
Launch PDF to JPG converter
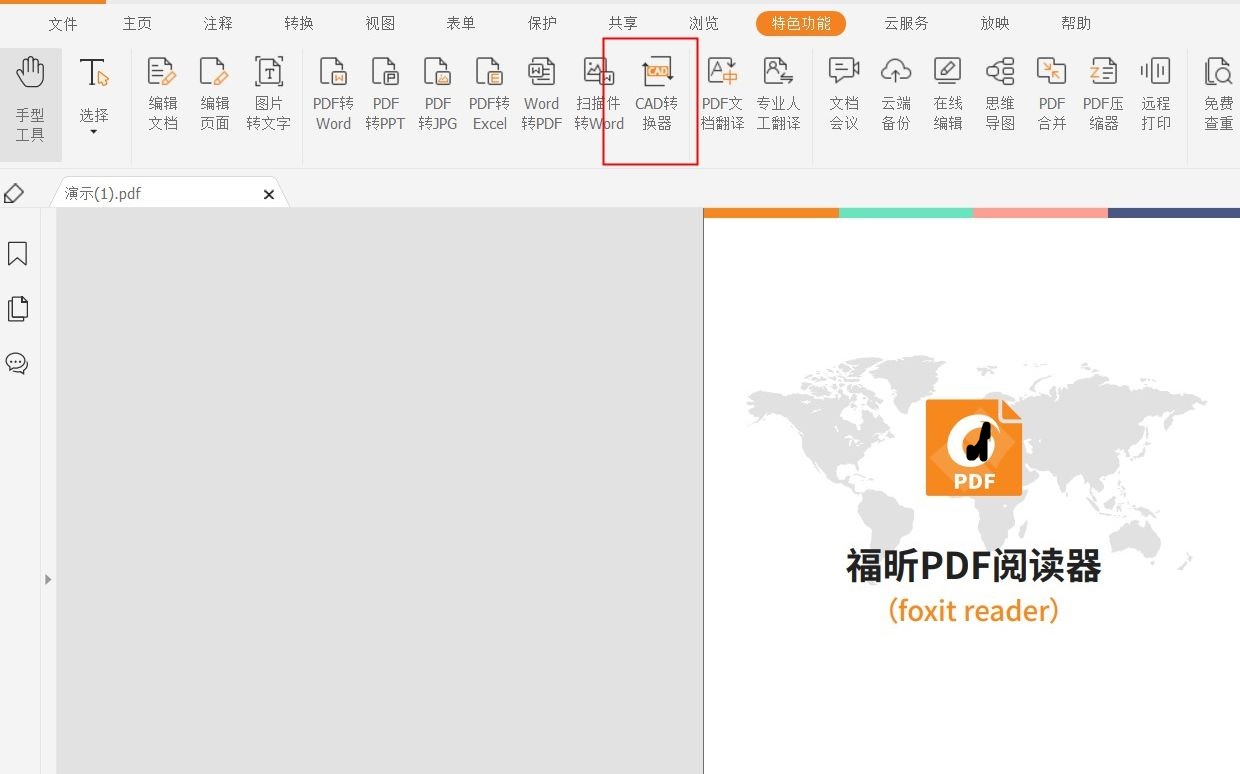438,95
